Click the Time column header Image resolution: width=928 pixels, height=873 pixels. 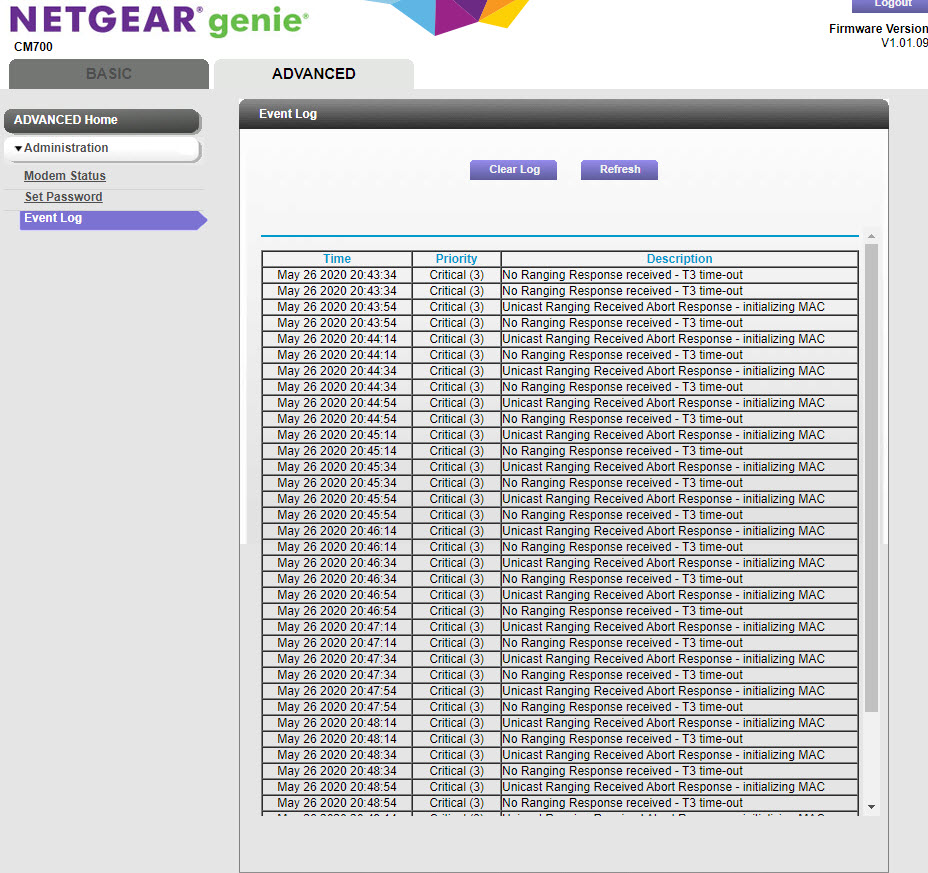(x=336, y=258)
